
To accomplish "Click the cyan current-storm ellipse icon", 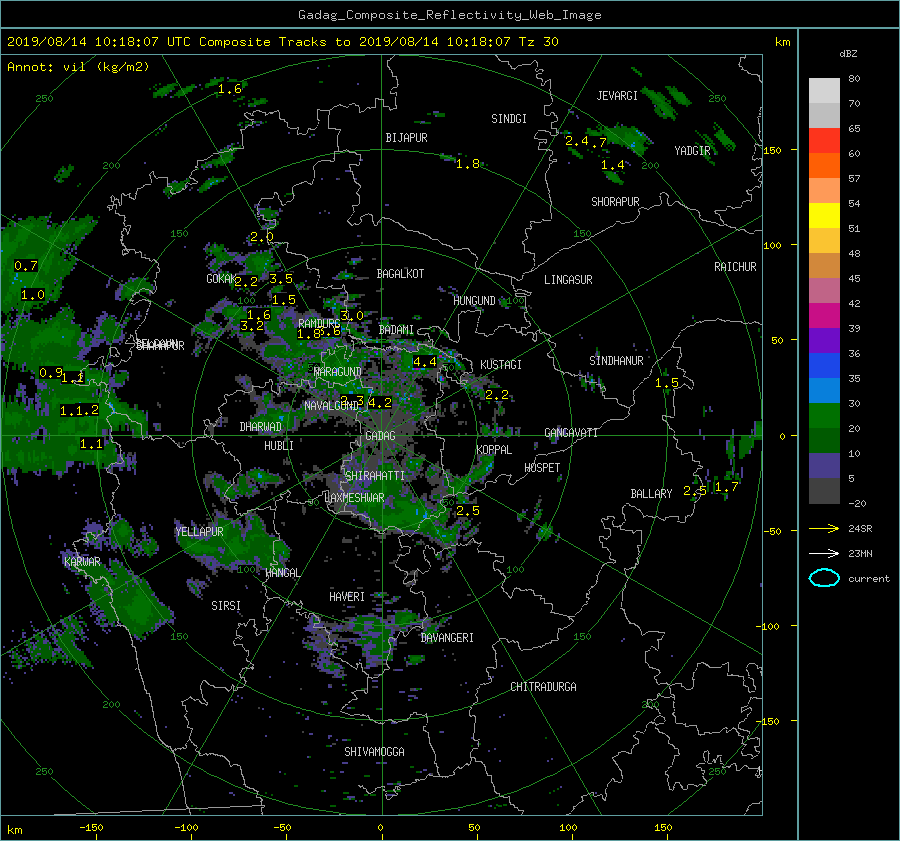I will coord(824,578).
